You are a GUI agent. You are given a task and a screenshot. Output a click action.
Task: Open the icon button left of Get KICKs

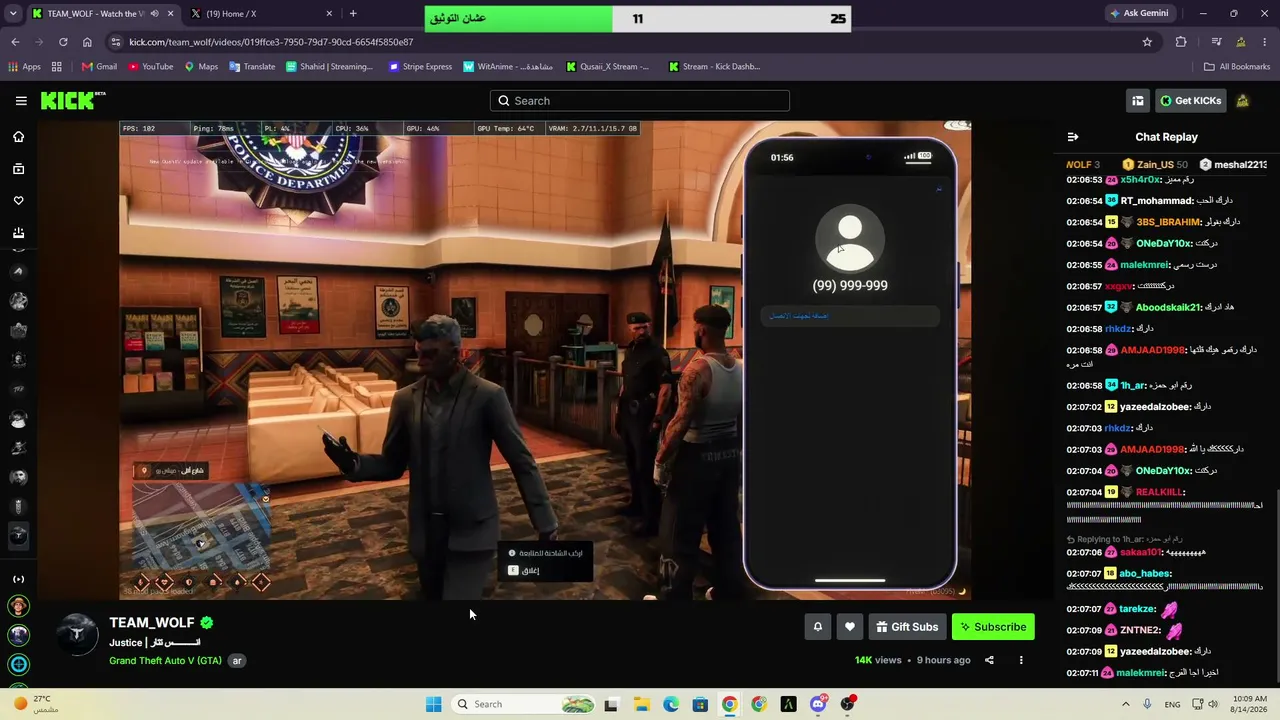coord(1138,101)
